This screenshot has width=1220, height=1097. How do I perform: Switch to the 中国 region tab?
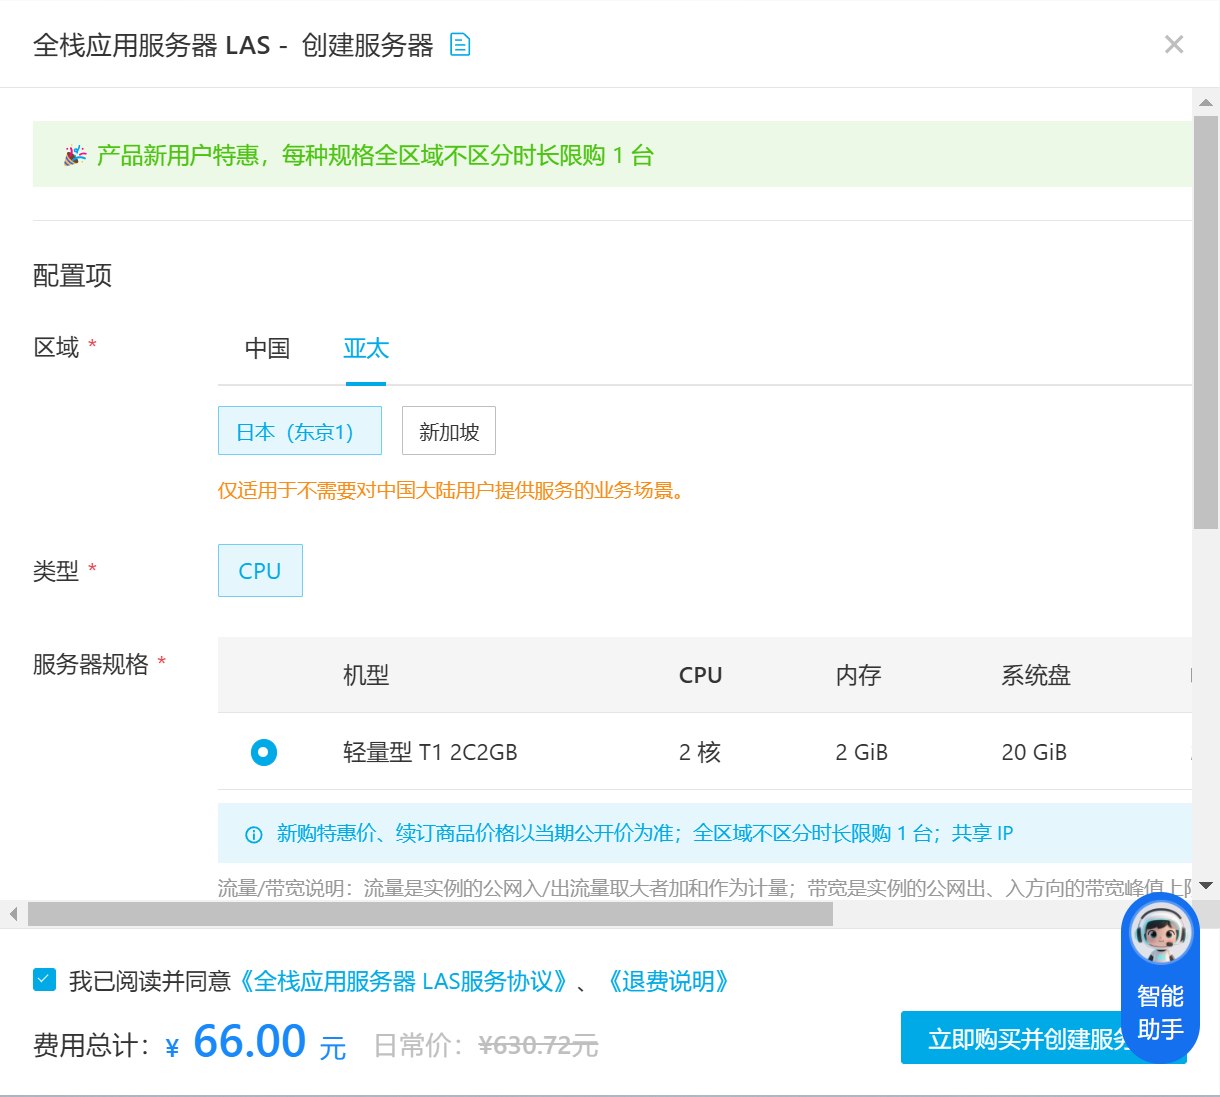266,348
